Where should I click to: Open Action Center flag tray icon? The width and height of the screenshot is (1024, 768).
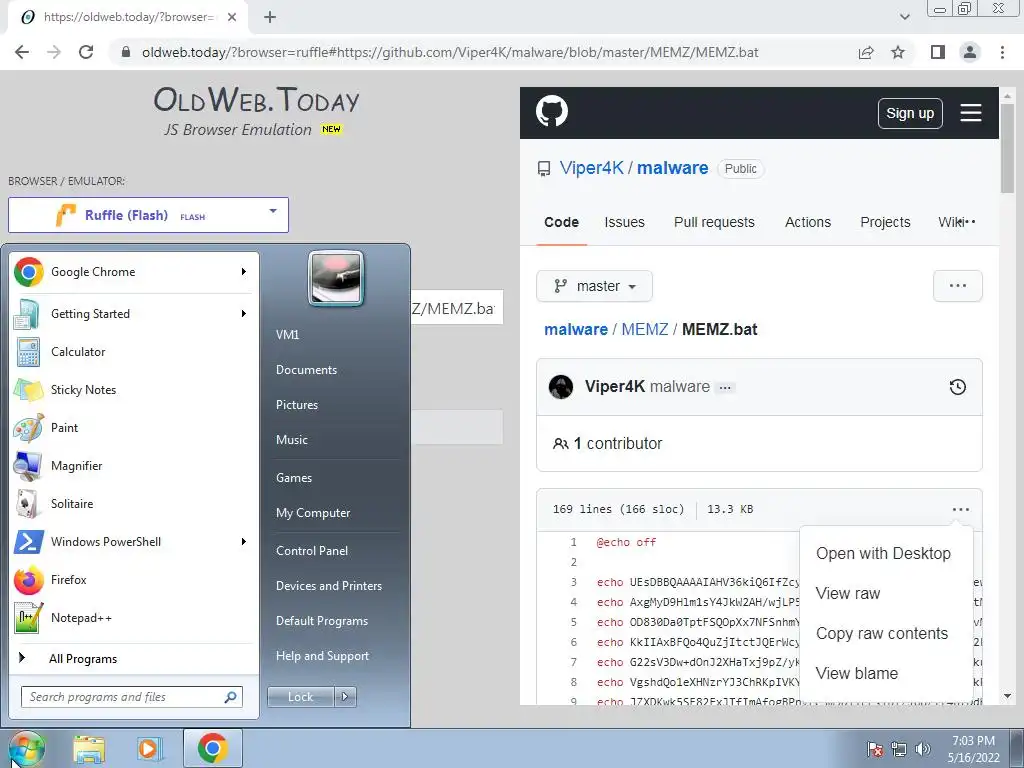(874, 749)
